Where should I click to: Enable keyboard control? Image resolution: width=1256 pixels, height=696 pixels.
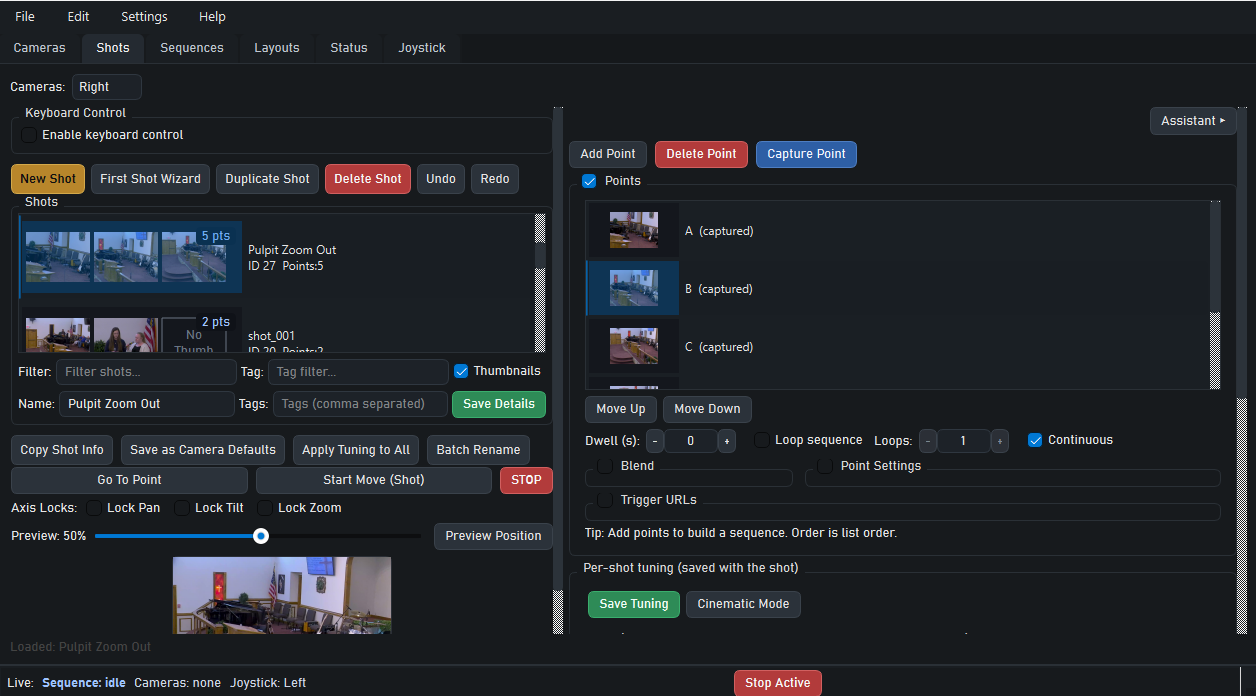[28, 135]
